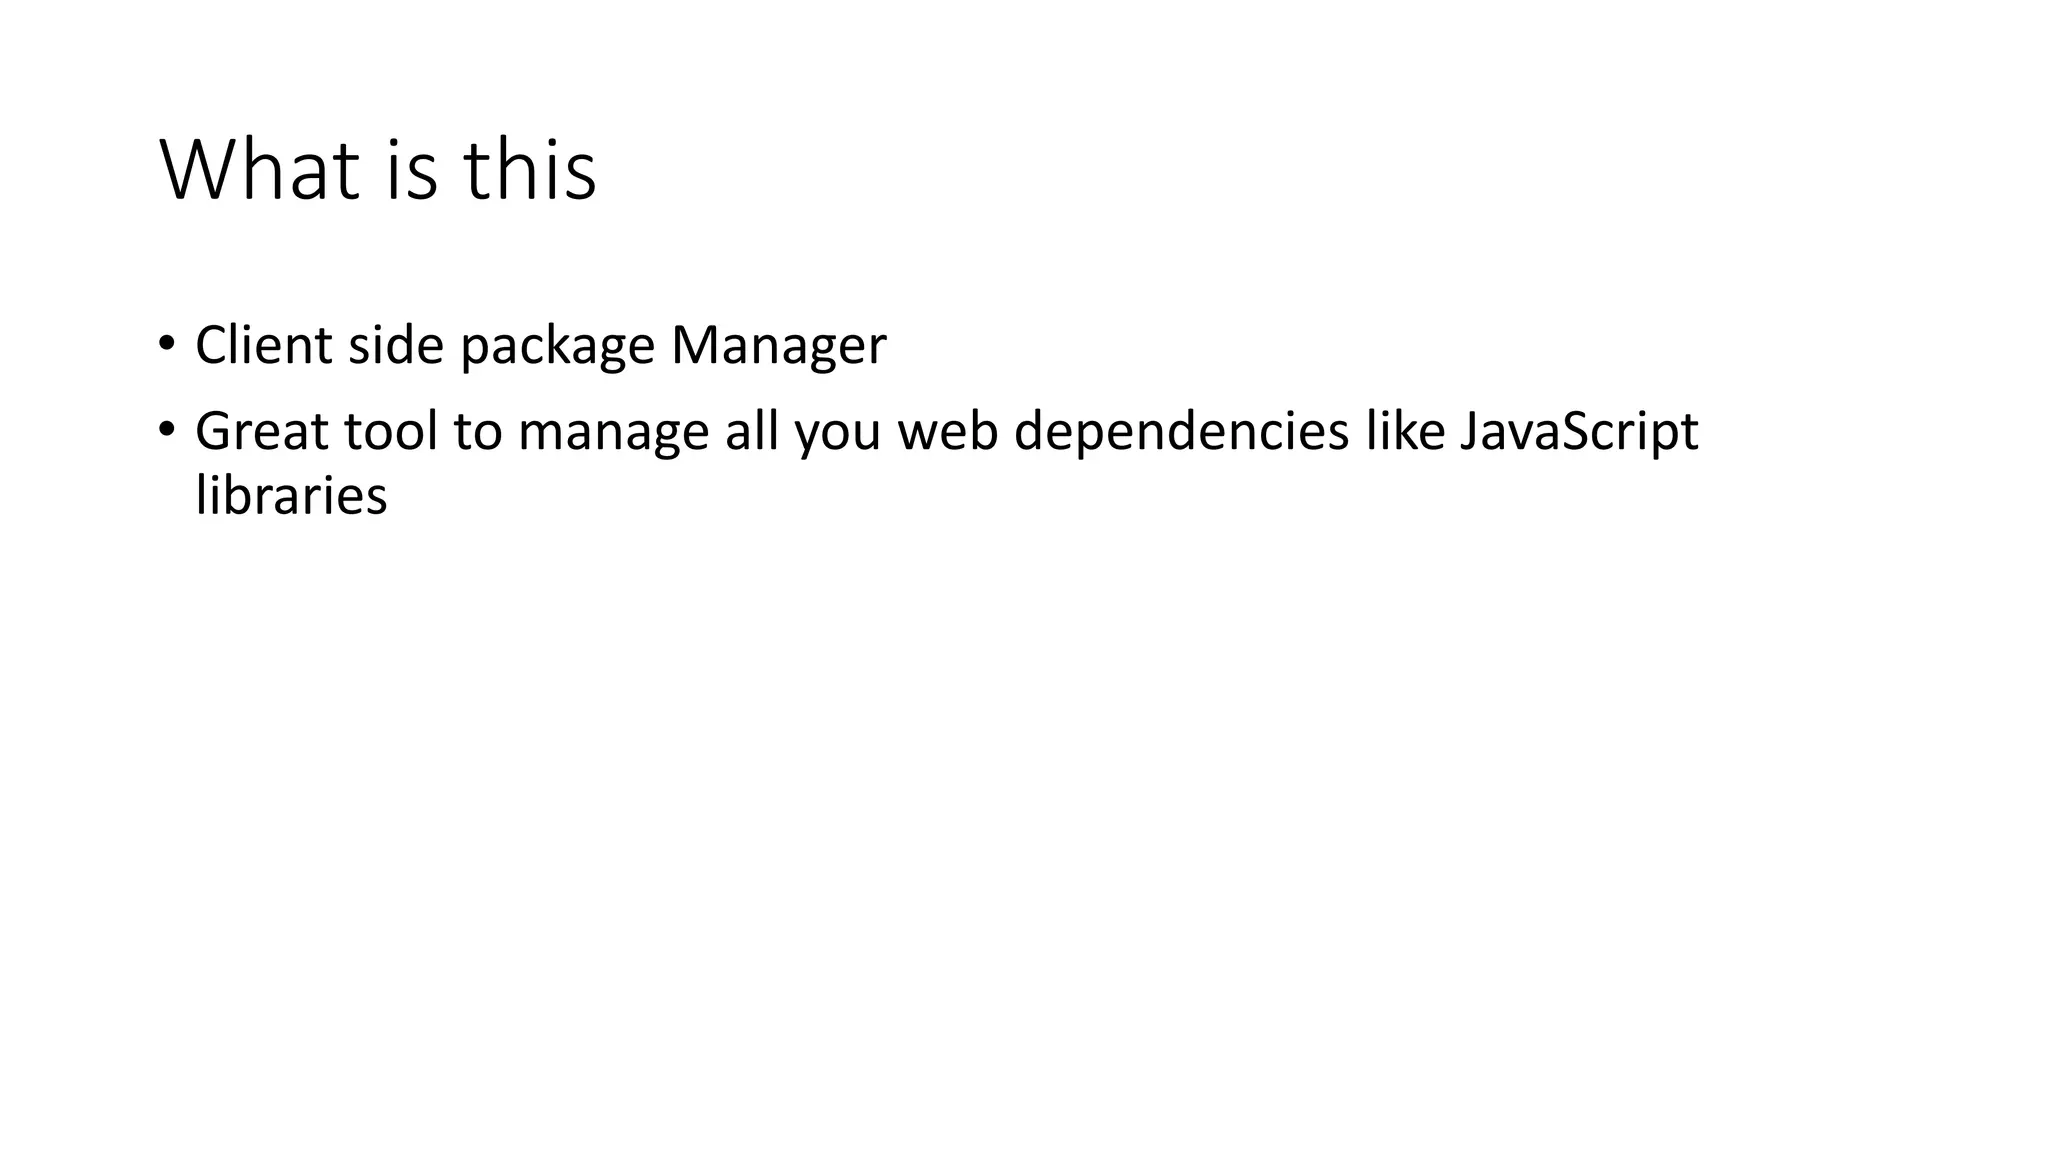Click the word "web" in second bullet
Screen dimensions: 2048x1152
tap(948, 431)
